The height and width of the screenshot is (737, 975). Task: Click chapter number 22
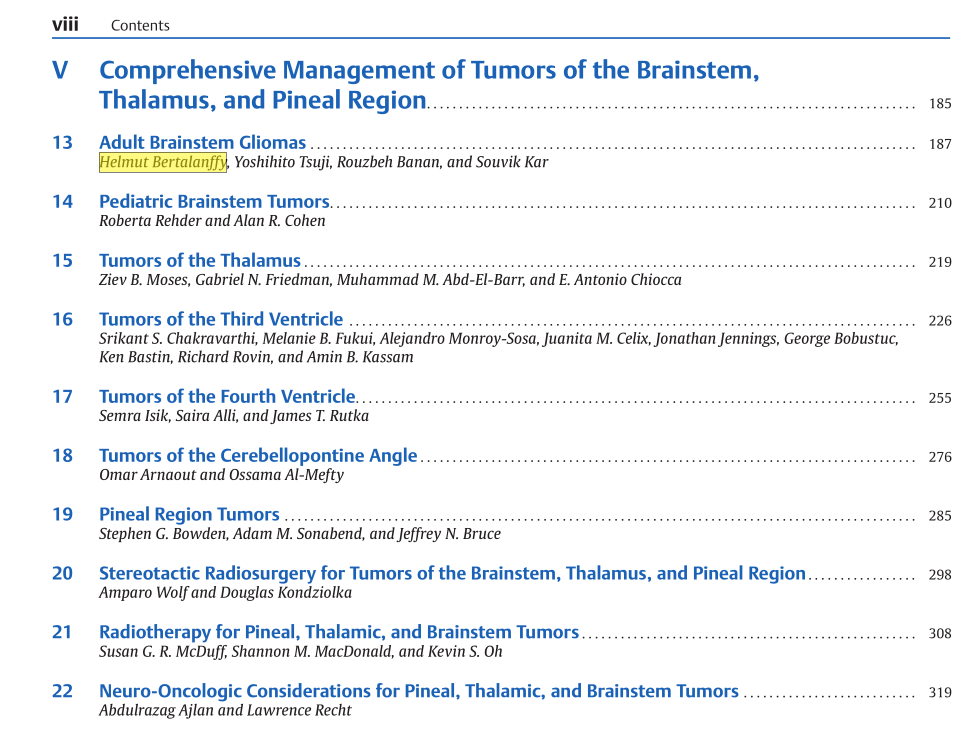[x=62, y=692]
